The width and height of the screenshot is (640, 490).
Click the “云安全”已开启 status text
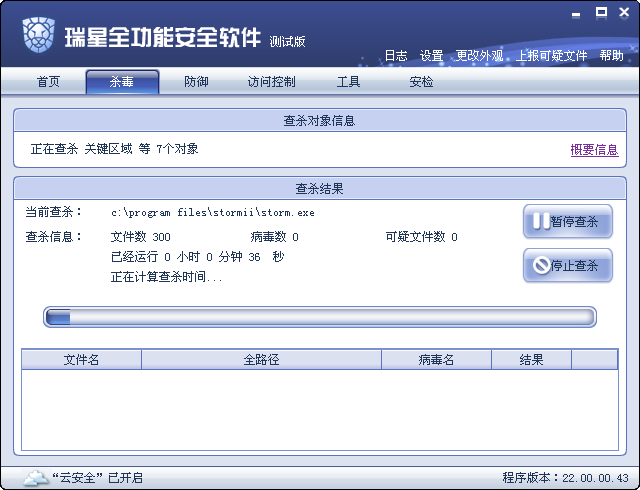point(98,478)
